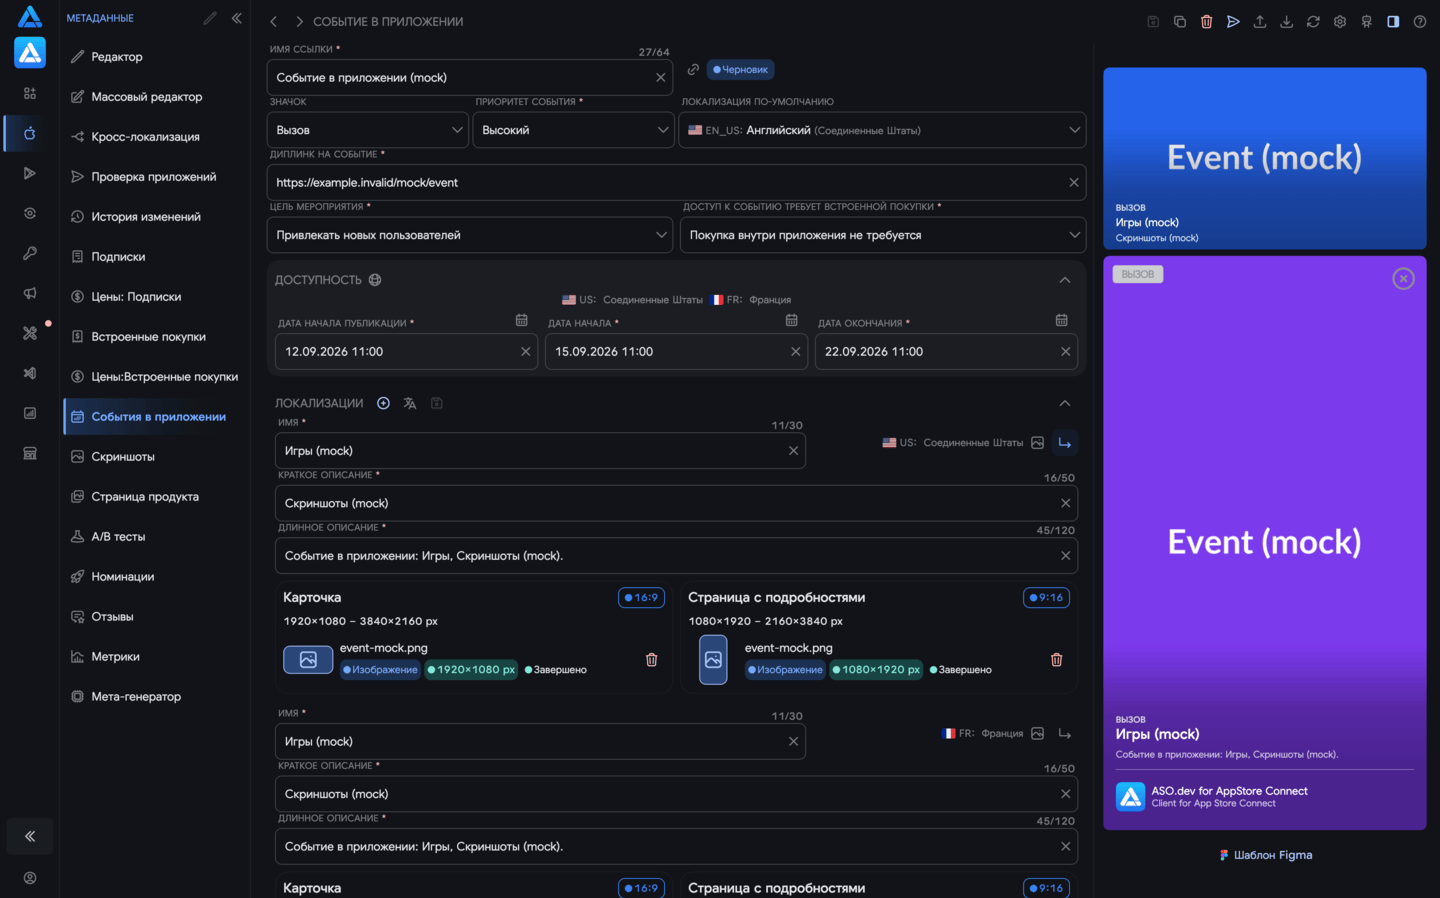Open the store icon in the left rail
1440x898 pixels.
30,453
